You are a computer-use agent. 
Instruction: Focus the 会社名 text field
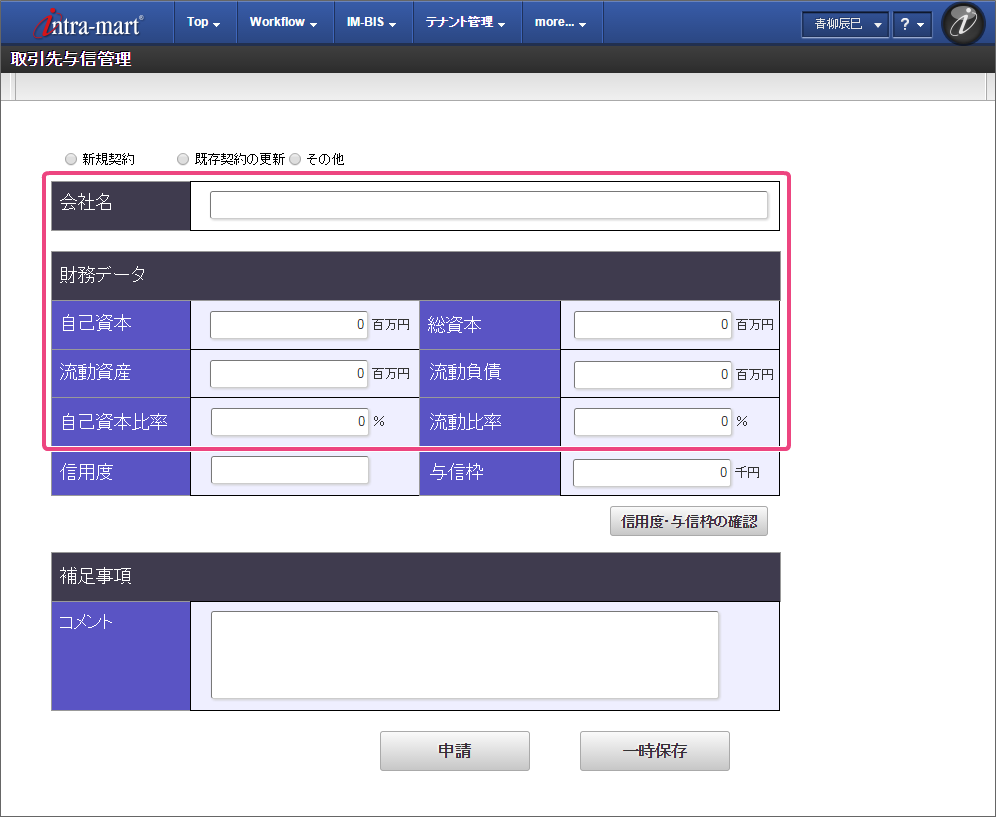tap(488, 205)
